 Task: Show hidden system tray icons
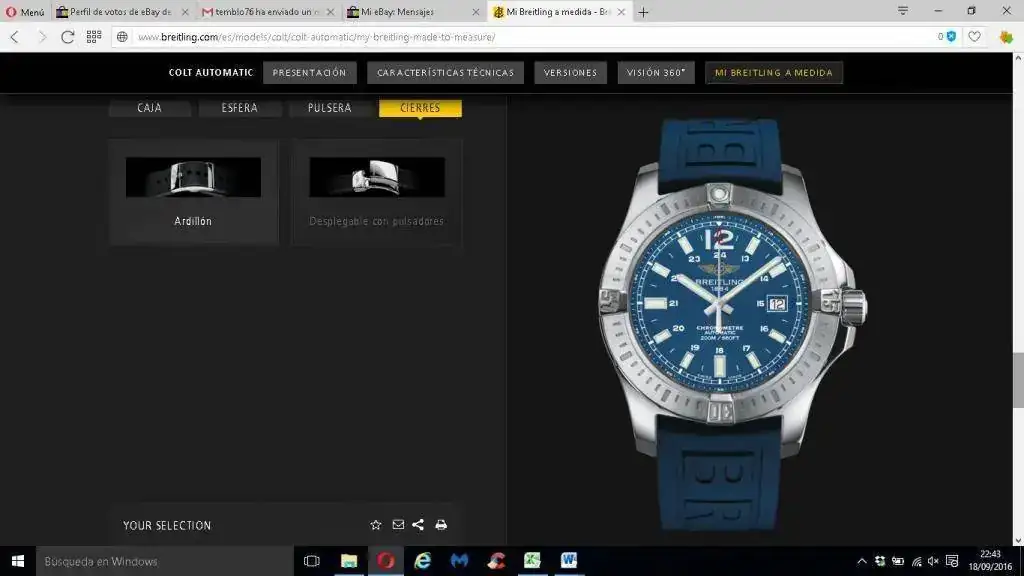pyautogui.click(x=862, y=561)
